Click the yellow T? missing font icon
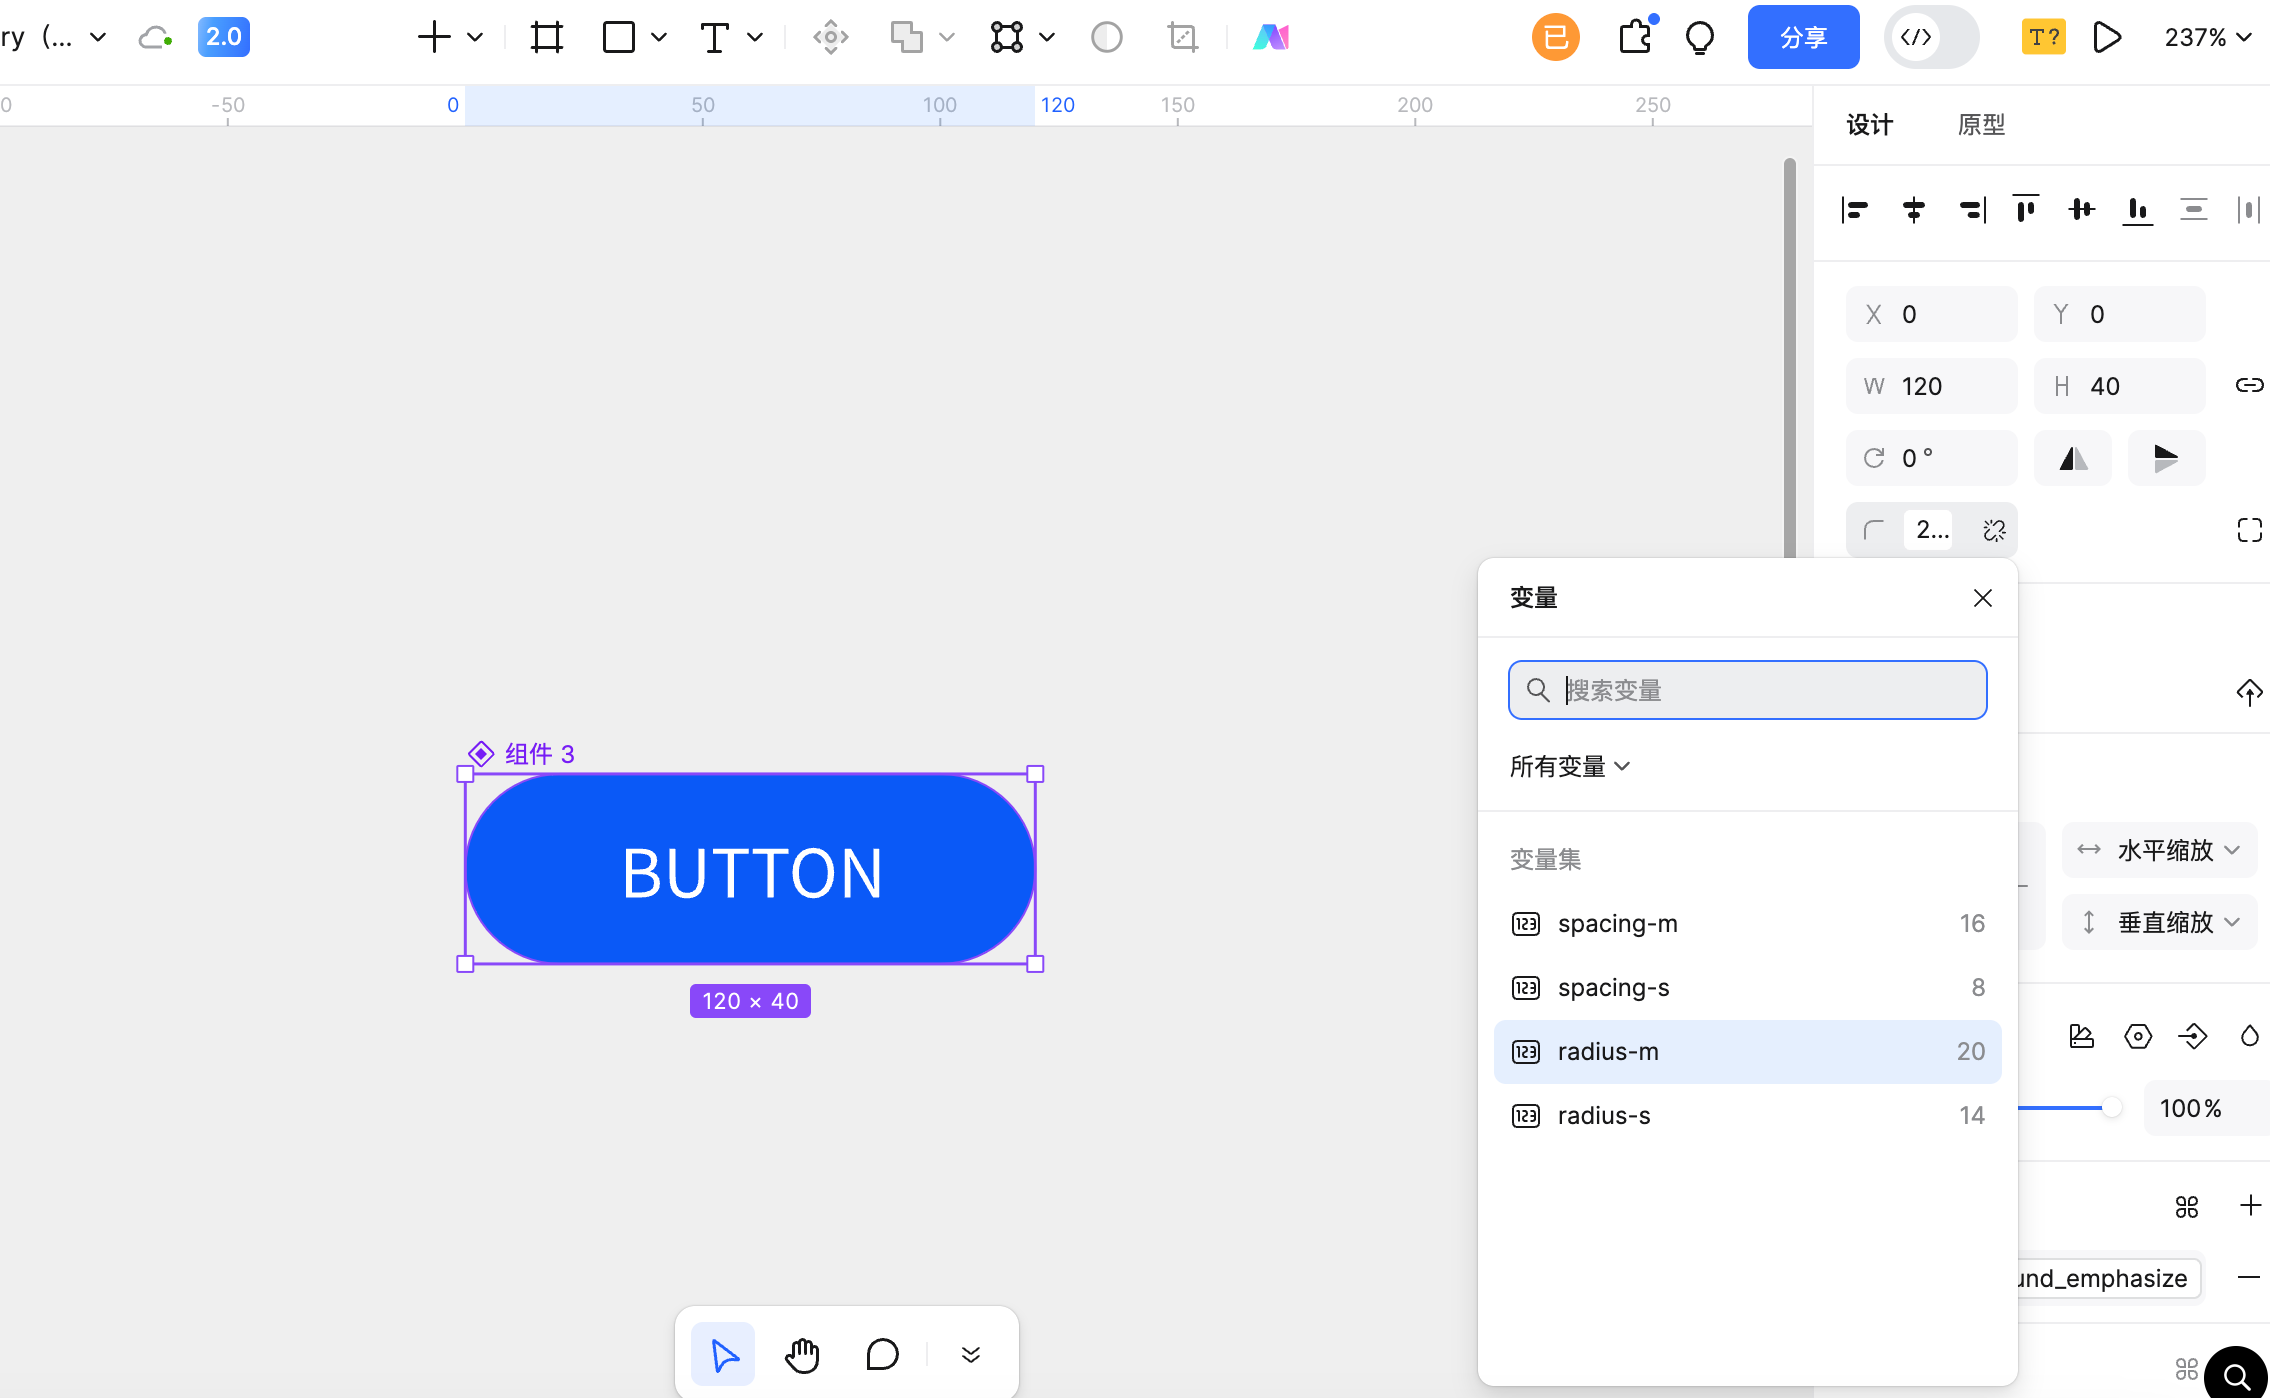The image size is (2270, 1398). (x=2043, y=37)
